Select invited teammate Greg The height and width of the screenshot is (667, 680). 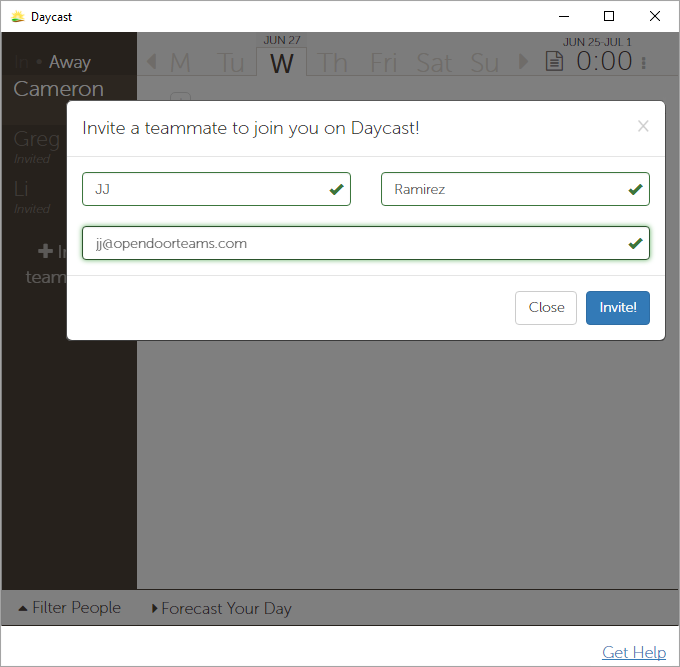point(36,139)
